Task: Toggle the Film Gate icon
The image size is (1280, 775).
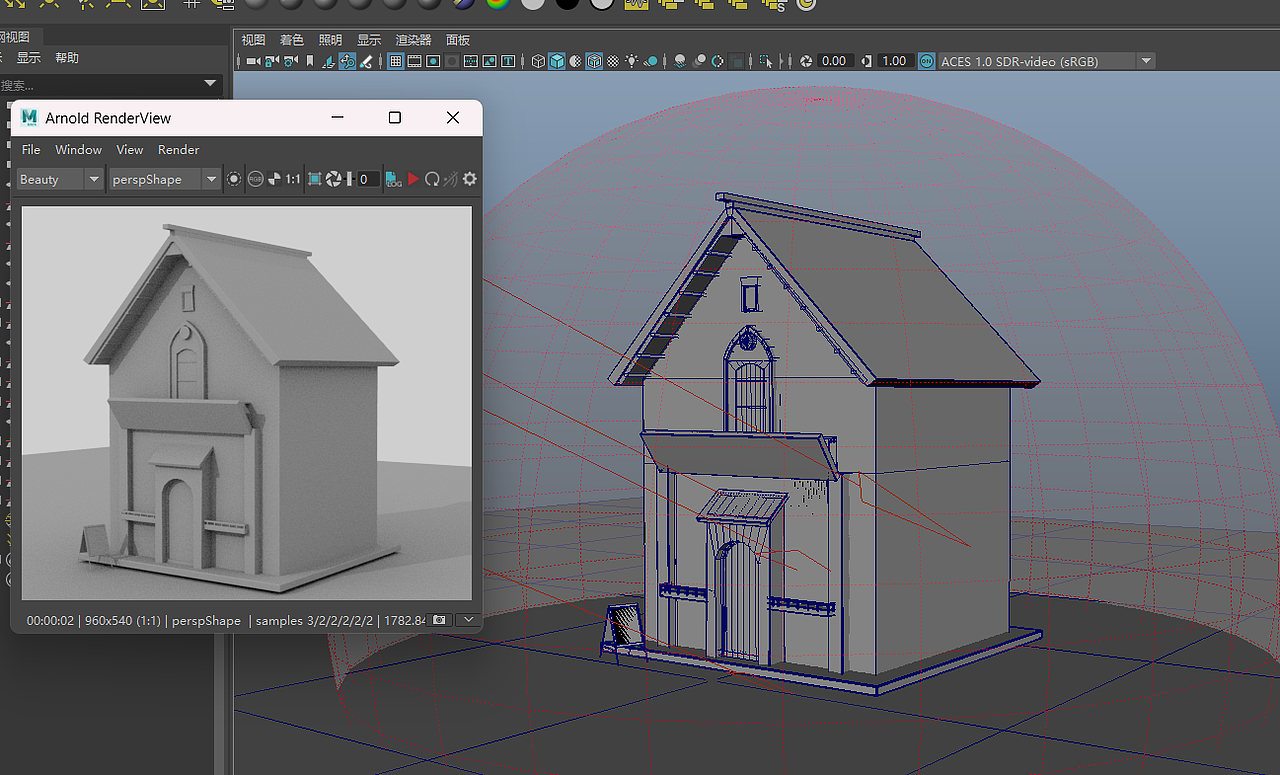Action: pos(414,61)
